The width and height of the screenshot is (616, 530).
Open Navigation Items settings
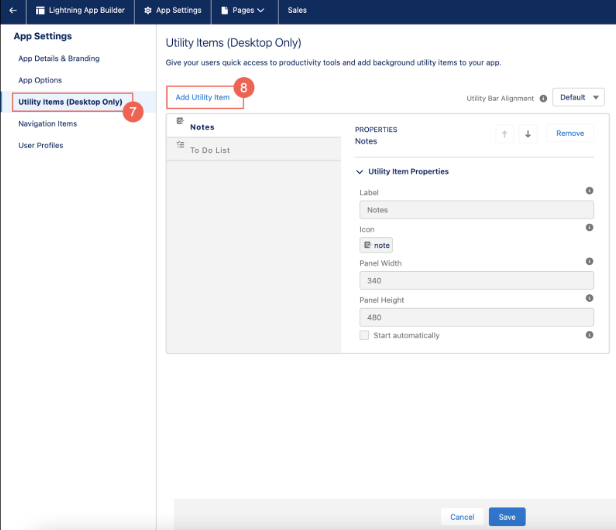click(x=48, y=124)
